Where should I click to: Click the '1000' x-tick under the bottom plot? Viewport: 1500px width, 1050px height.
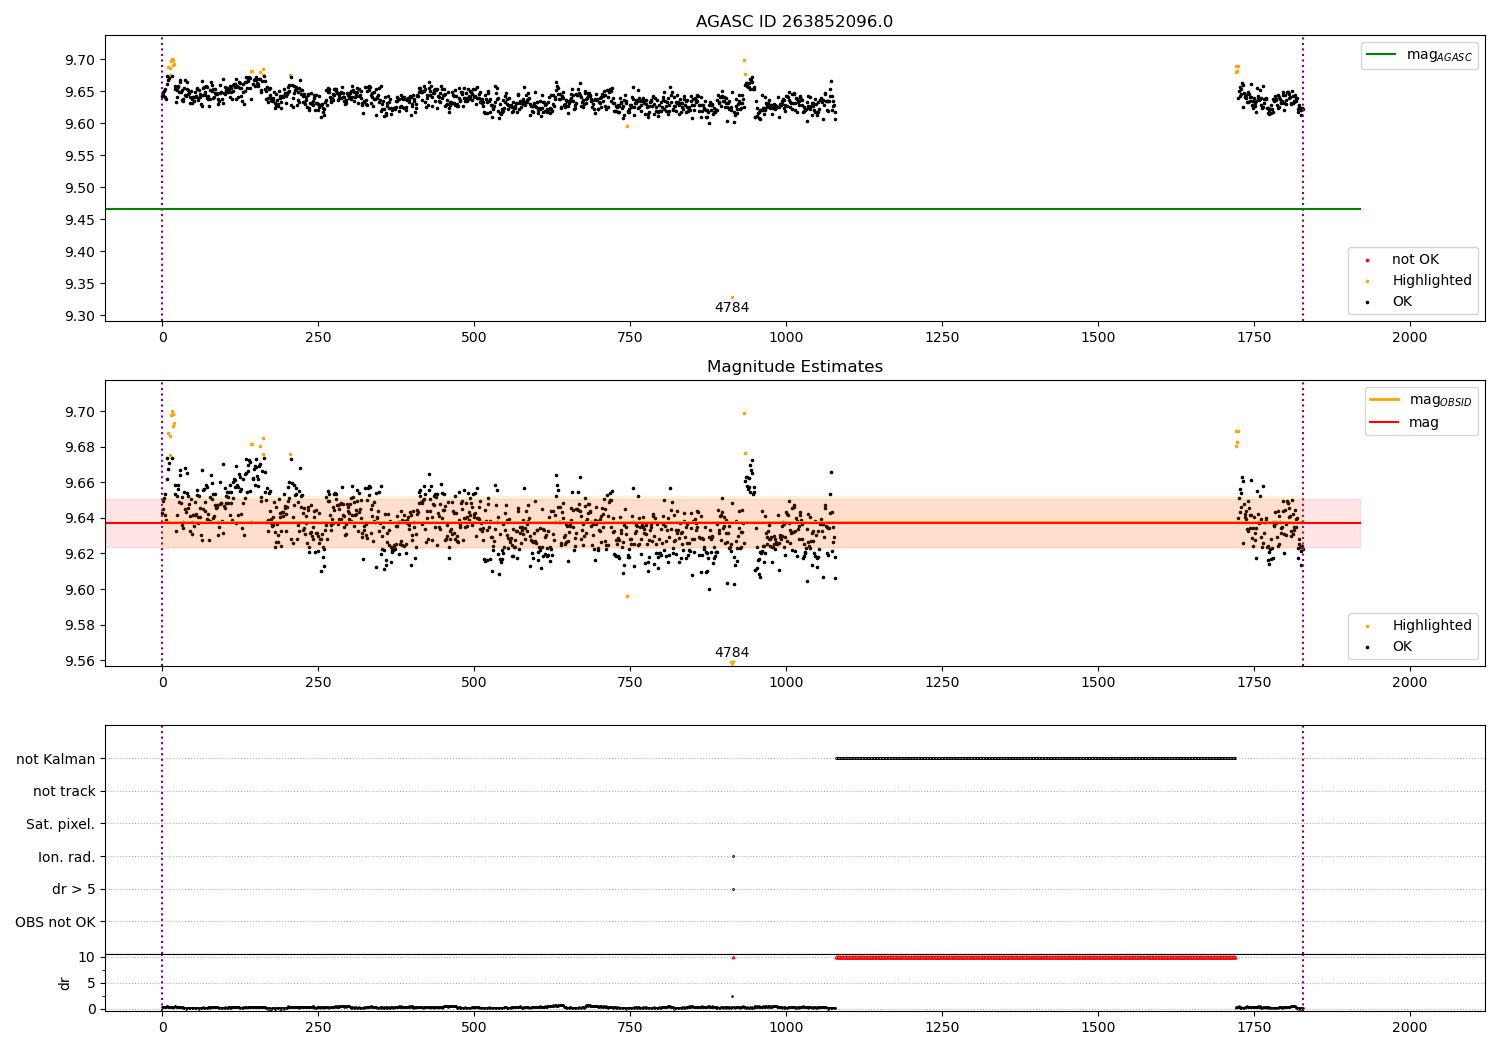click(786, 1028)
